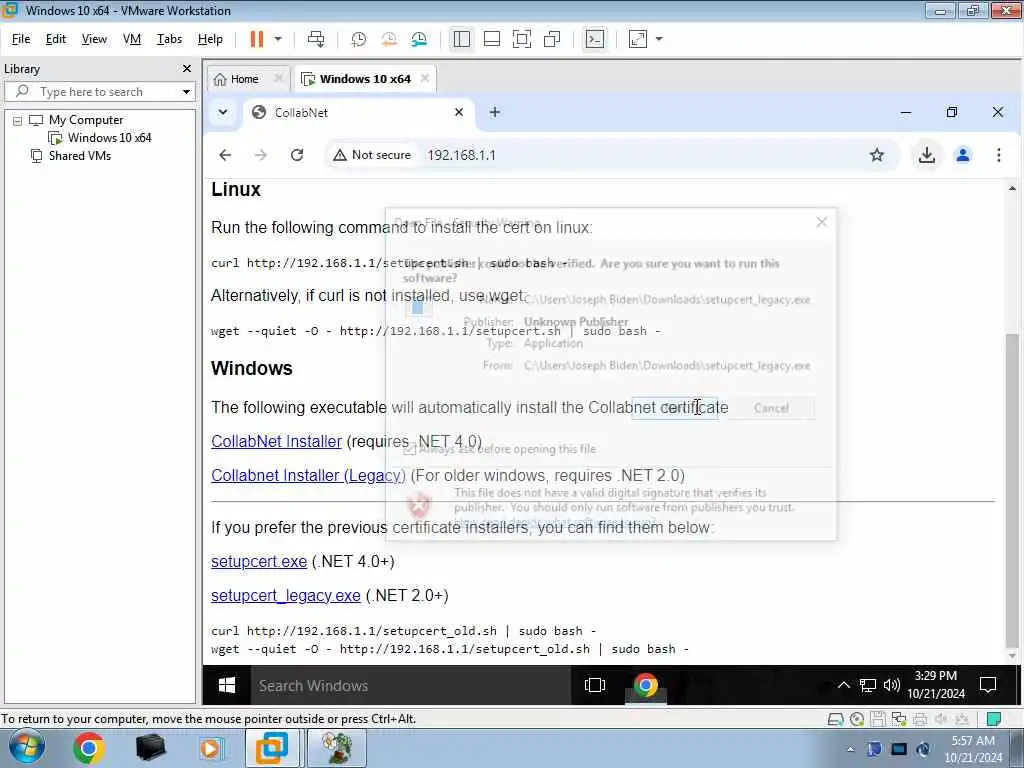Click the network adapter status icon
The height and width of the screenshot is (768, 1024).
[899, 719]
